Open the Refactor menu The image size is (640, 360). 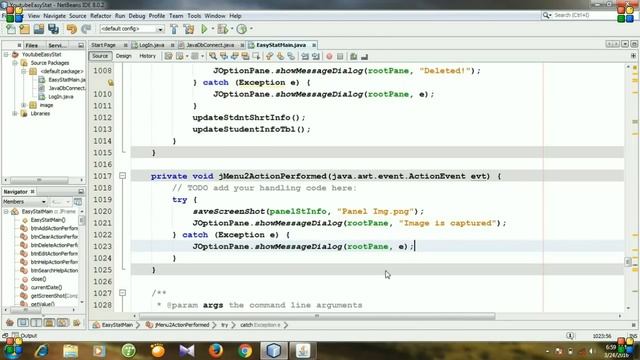click(x=100, y=16)
